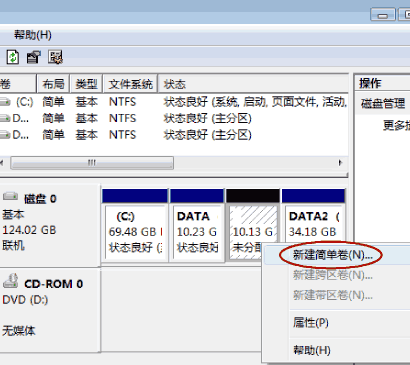
Task: Click the scrollbar left arrow
Action: click(2, 163)
